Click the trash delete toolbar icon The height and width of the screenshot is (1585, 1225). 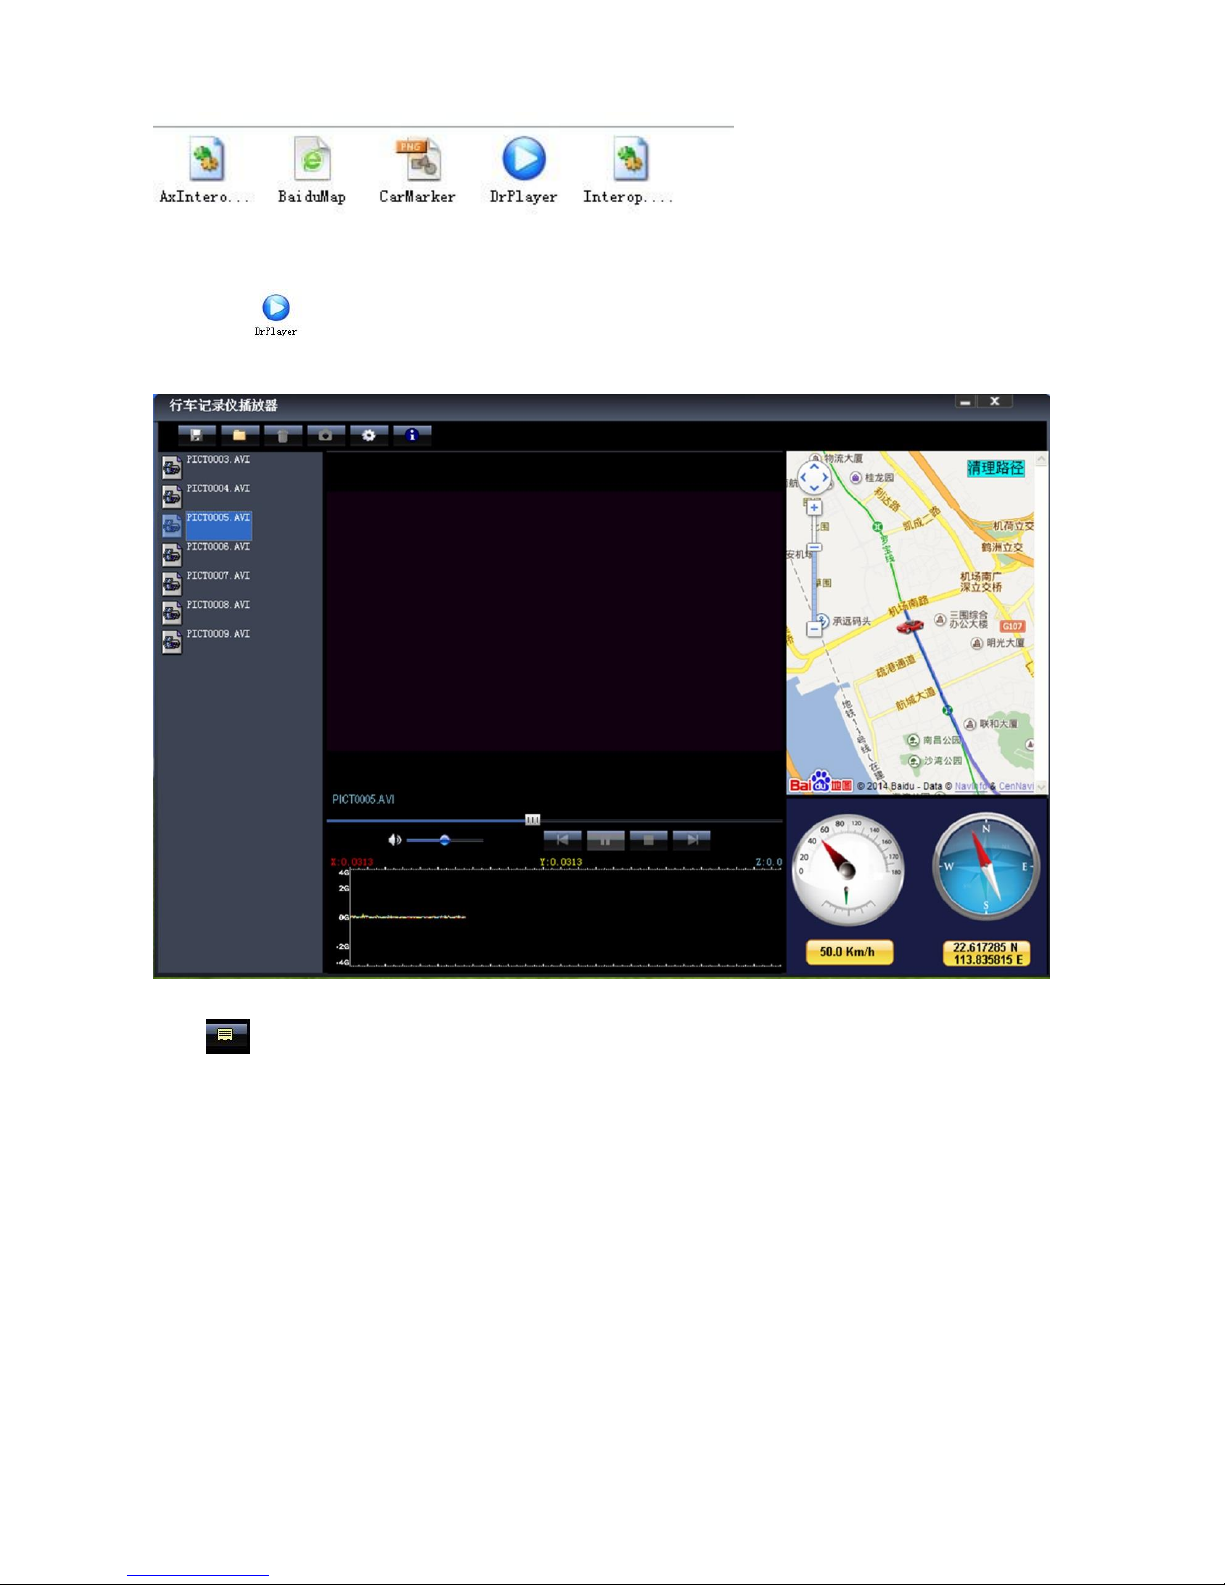pos(283,435)
